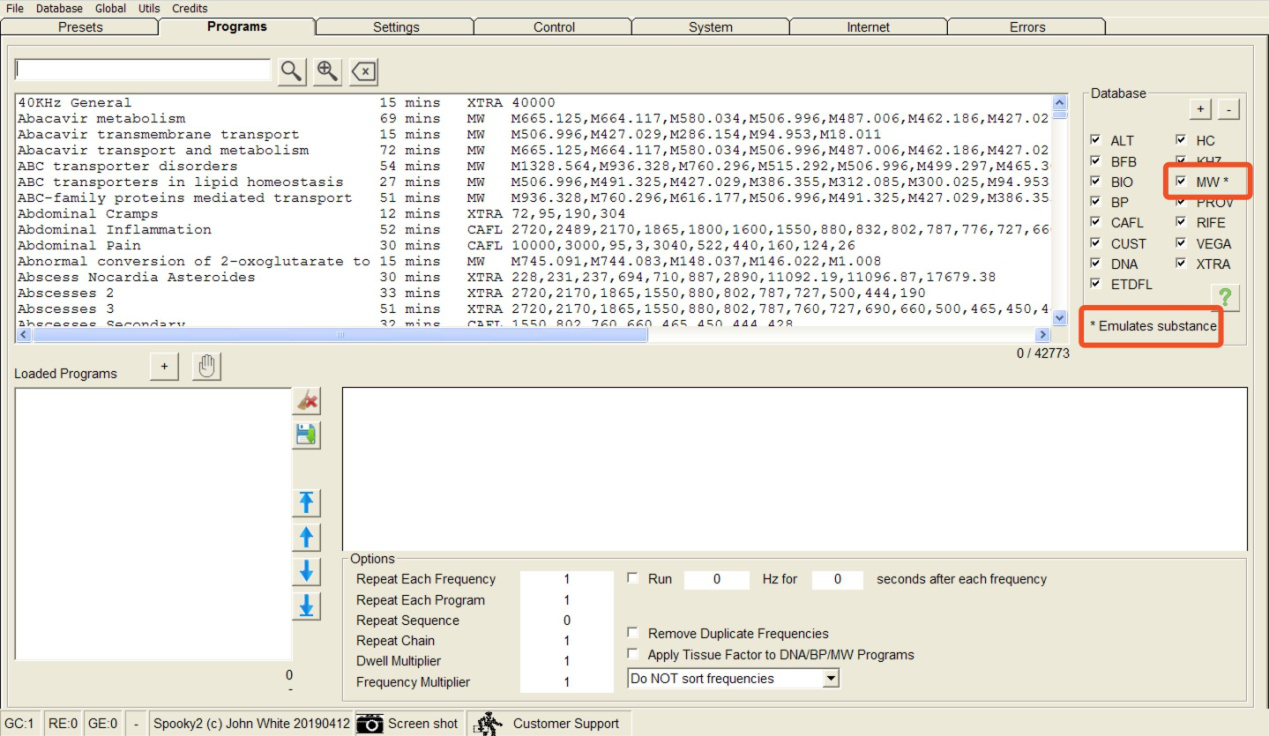Click the Customer Support figure icon
This screenshot has width=1269, height=736.
tap(486, 723)
